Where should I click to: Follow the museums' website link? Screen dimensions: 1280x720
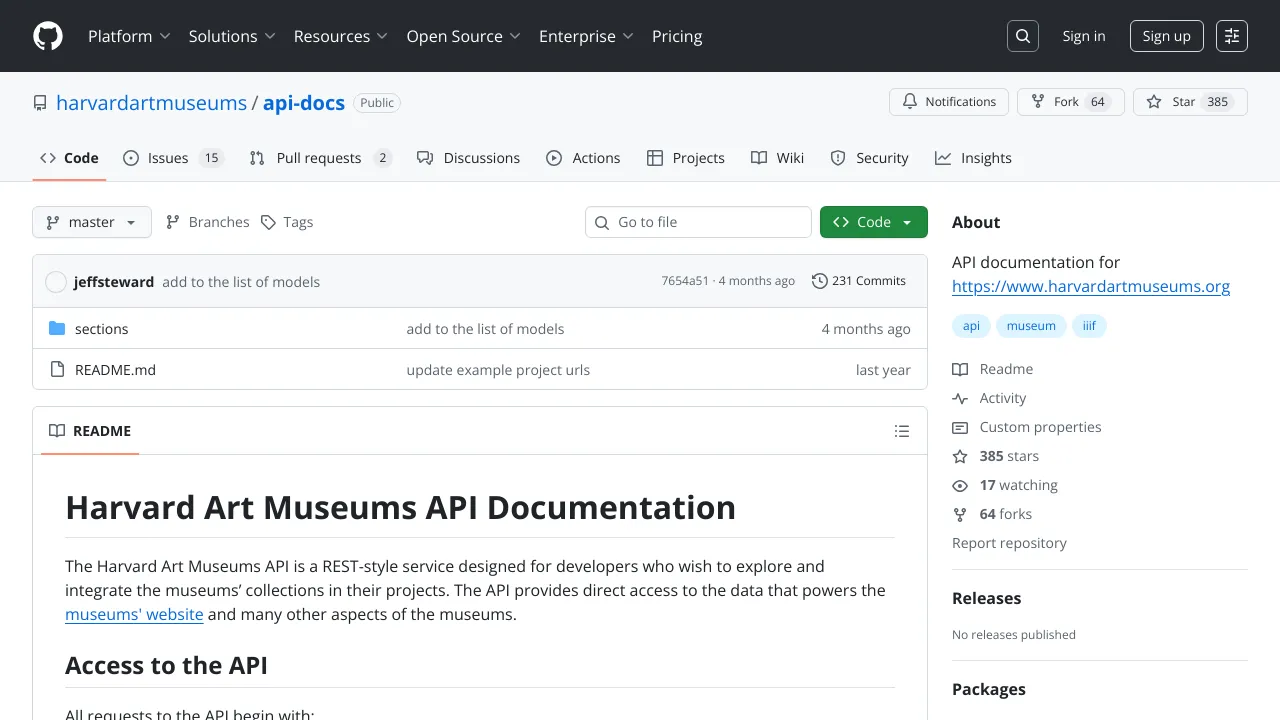pyautogui.click(x=134, y=614)
